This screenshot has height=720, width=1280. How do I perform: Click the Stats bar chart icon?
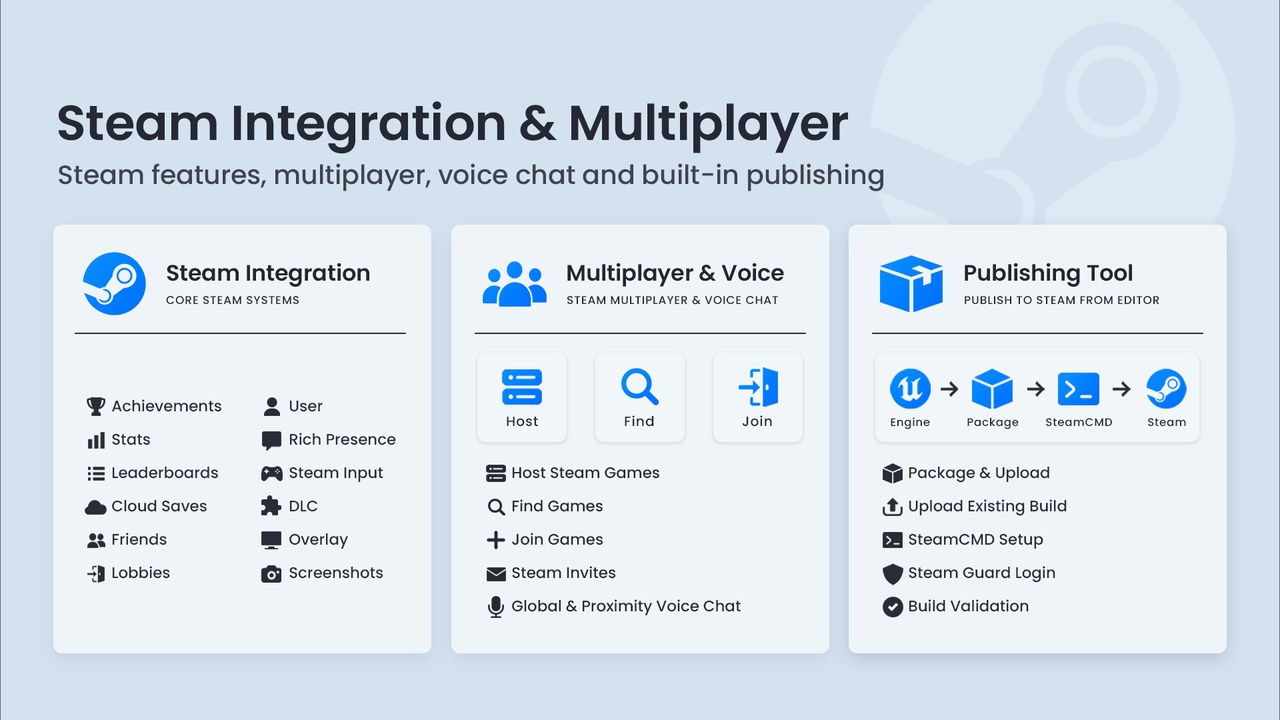click(96, 440)
